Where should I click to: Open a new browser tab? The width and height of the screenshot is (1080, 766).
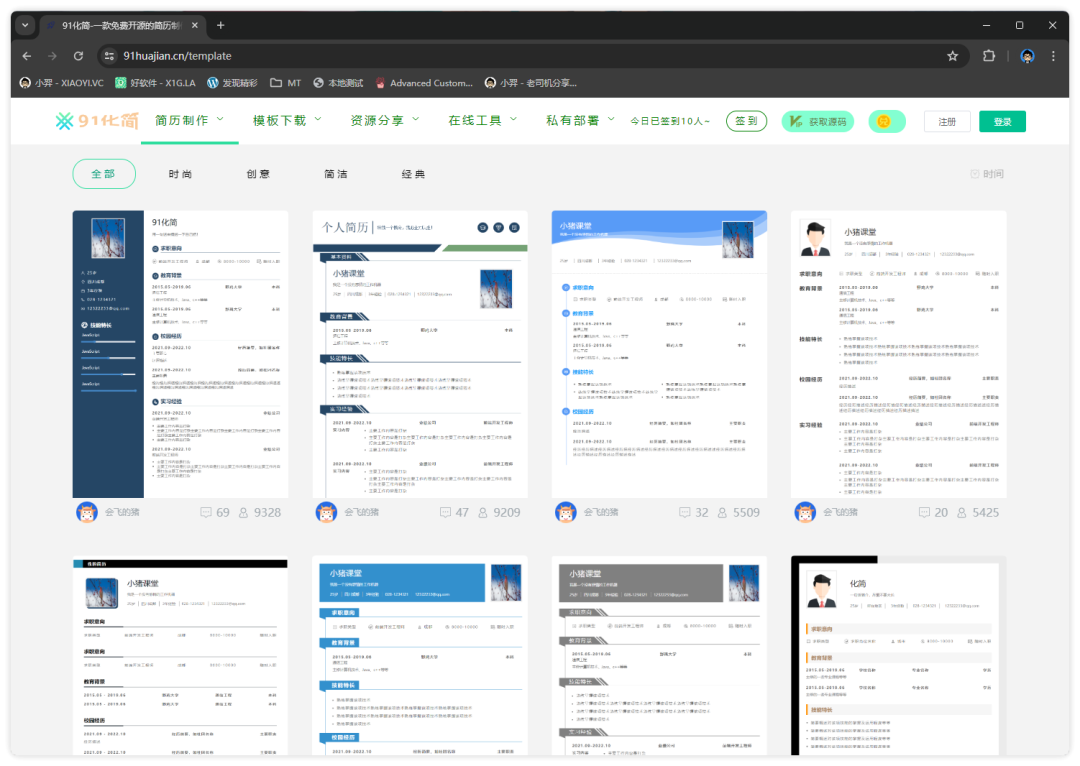click(x=220, y=25)
